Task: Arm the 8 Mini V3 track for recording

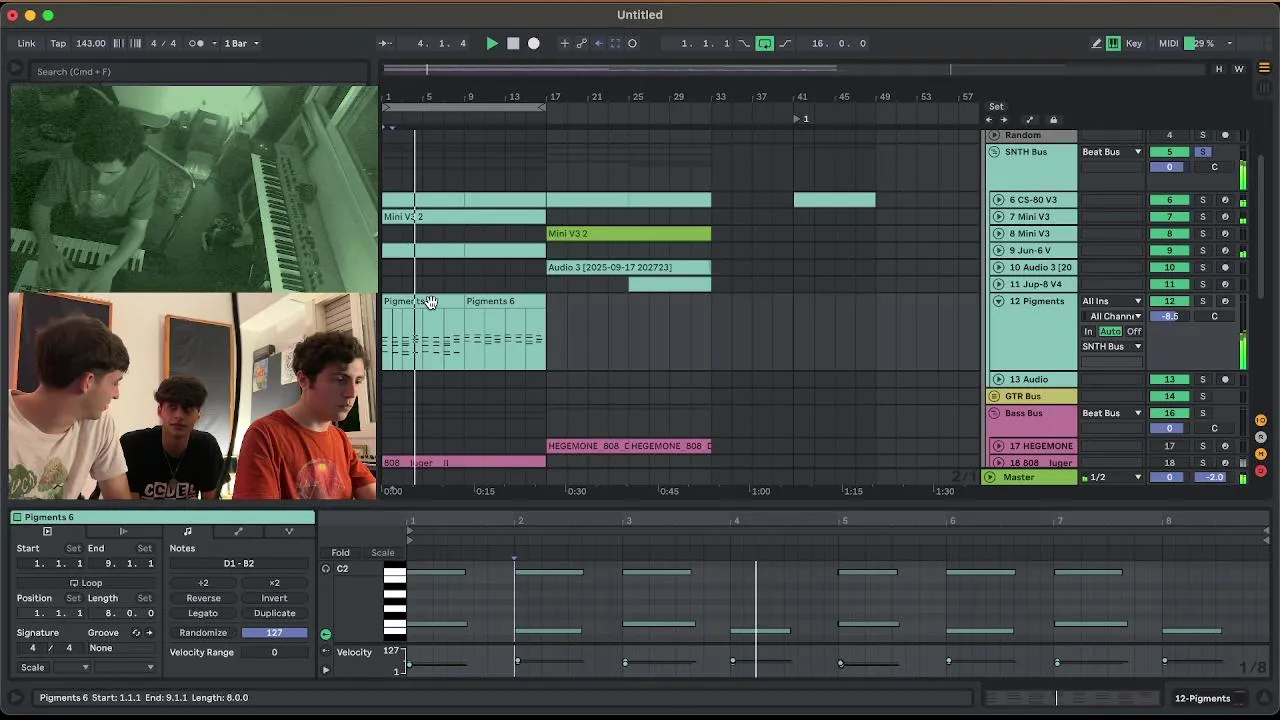Action: pyautogui.click(x=1225, y=234)
